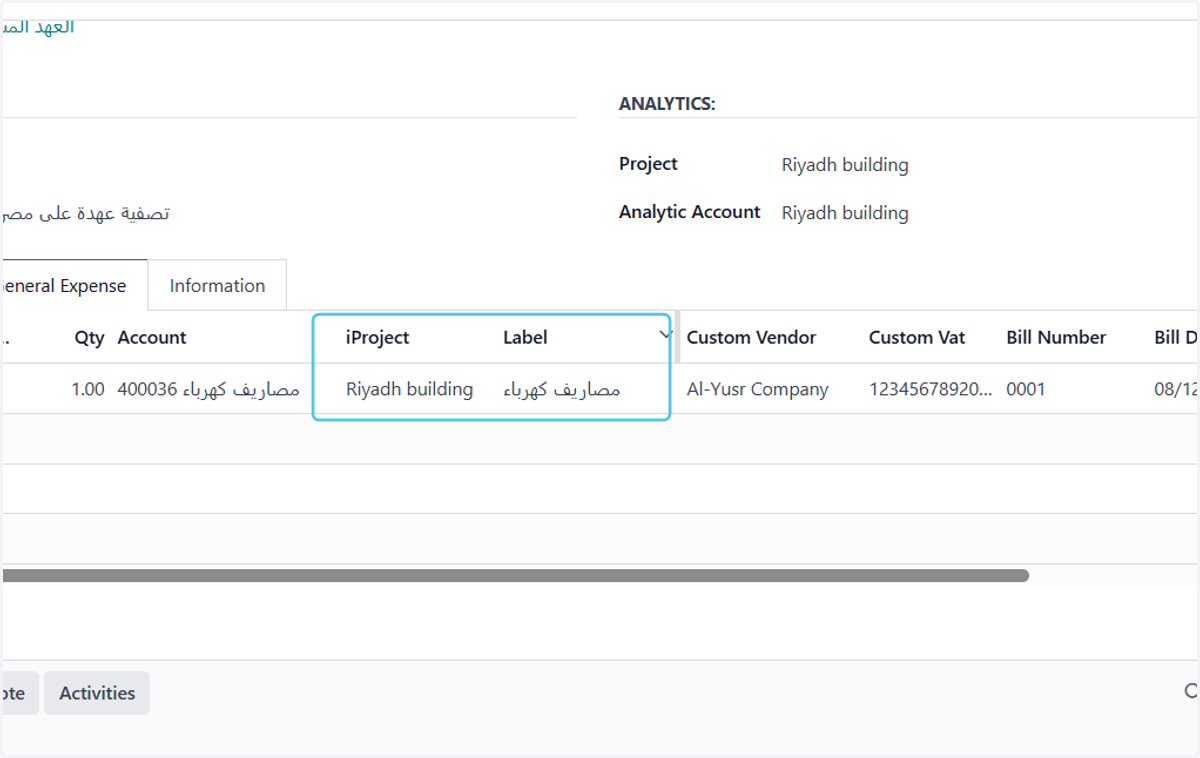Click the Project field label

pyautogui.click(x=648, y=164)
